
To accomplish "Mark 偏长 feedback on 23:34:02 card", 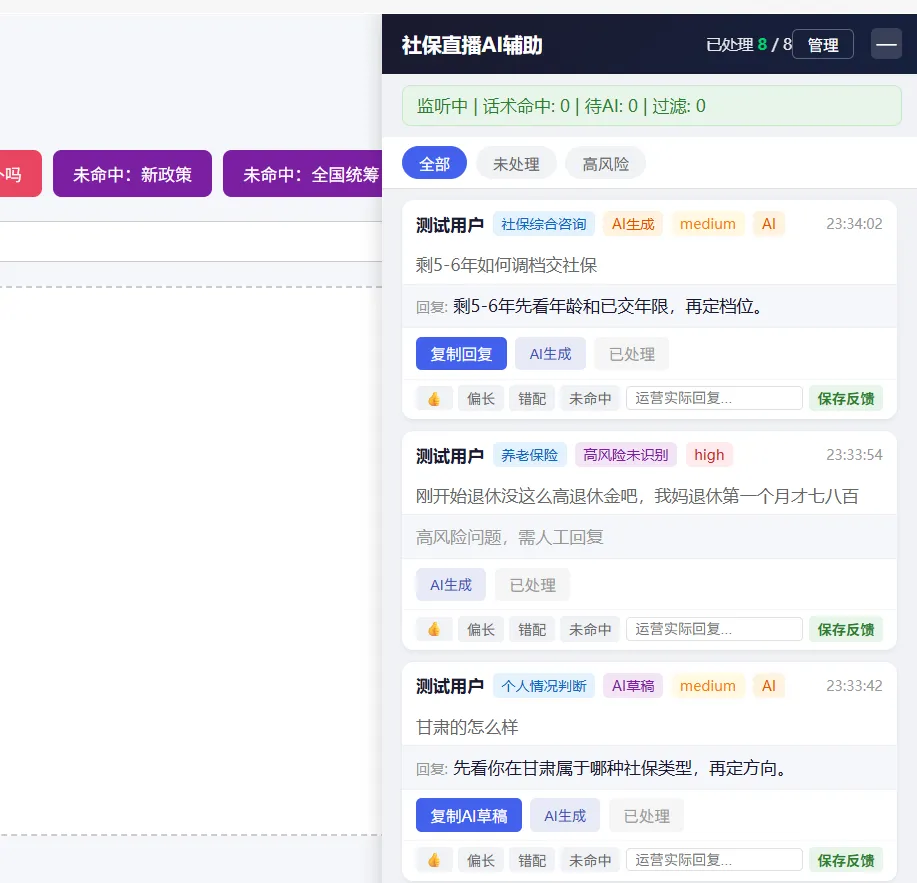I will point(481,399).
